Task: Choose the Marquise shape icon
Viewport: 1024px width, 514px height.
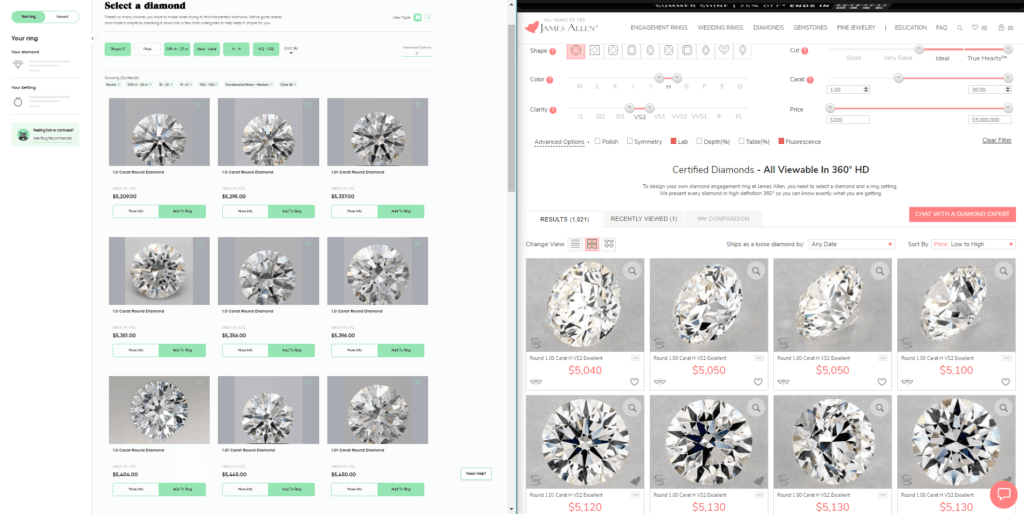Action: [705, 50]
